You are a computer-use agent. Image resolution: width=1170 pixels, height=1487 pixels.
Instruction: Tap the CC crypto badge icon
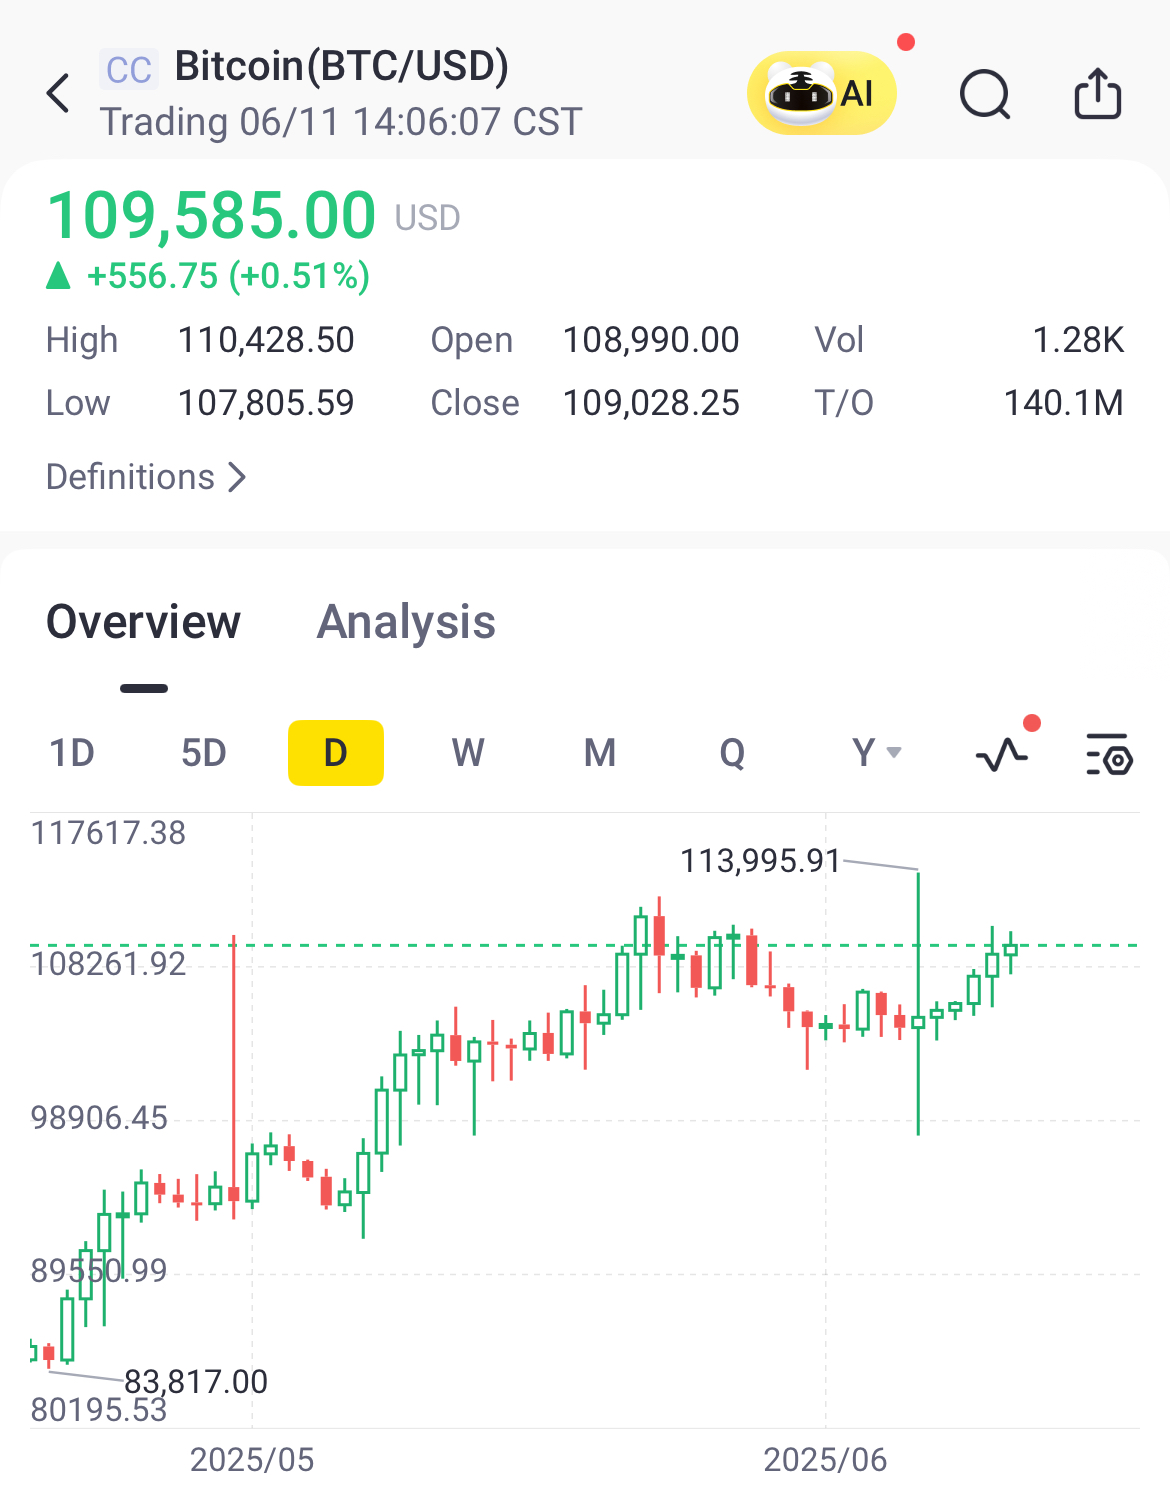(x=129, y=70)
